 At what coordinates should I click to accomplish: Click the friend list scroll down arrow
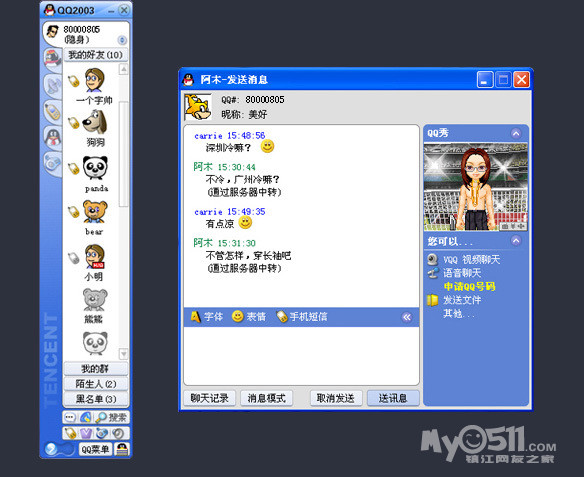(x=124, y=353)
